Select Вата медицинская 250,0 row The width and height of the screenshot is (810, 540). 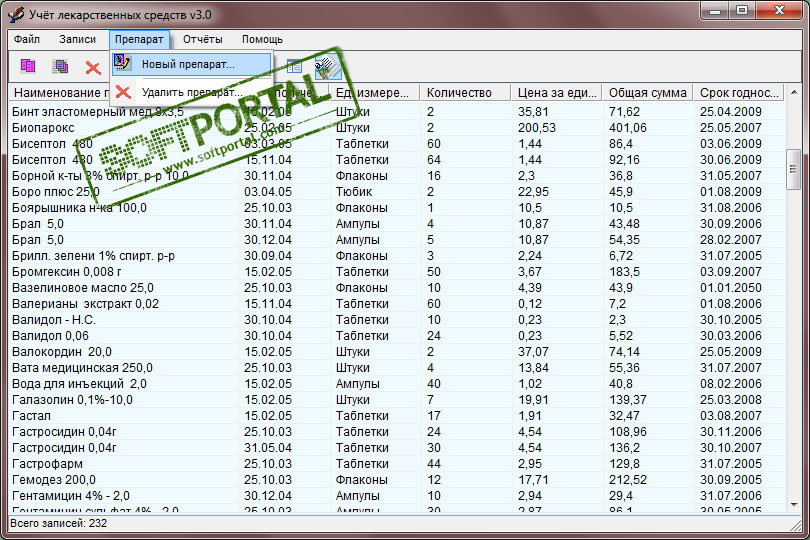tap(397, 368)
